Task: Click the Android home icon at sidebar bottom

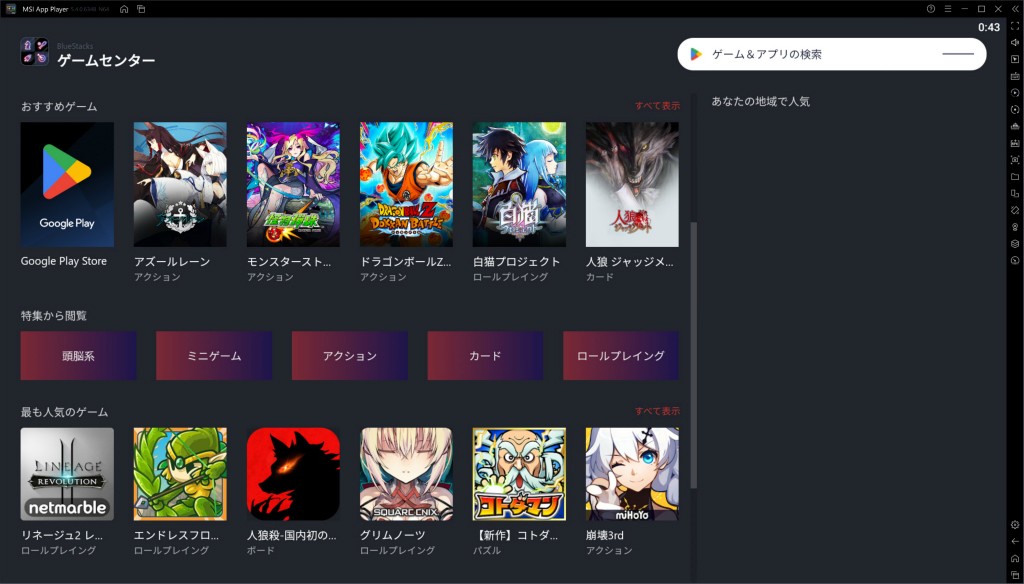Action: [x=1015, y=559]
